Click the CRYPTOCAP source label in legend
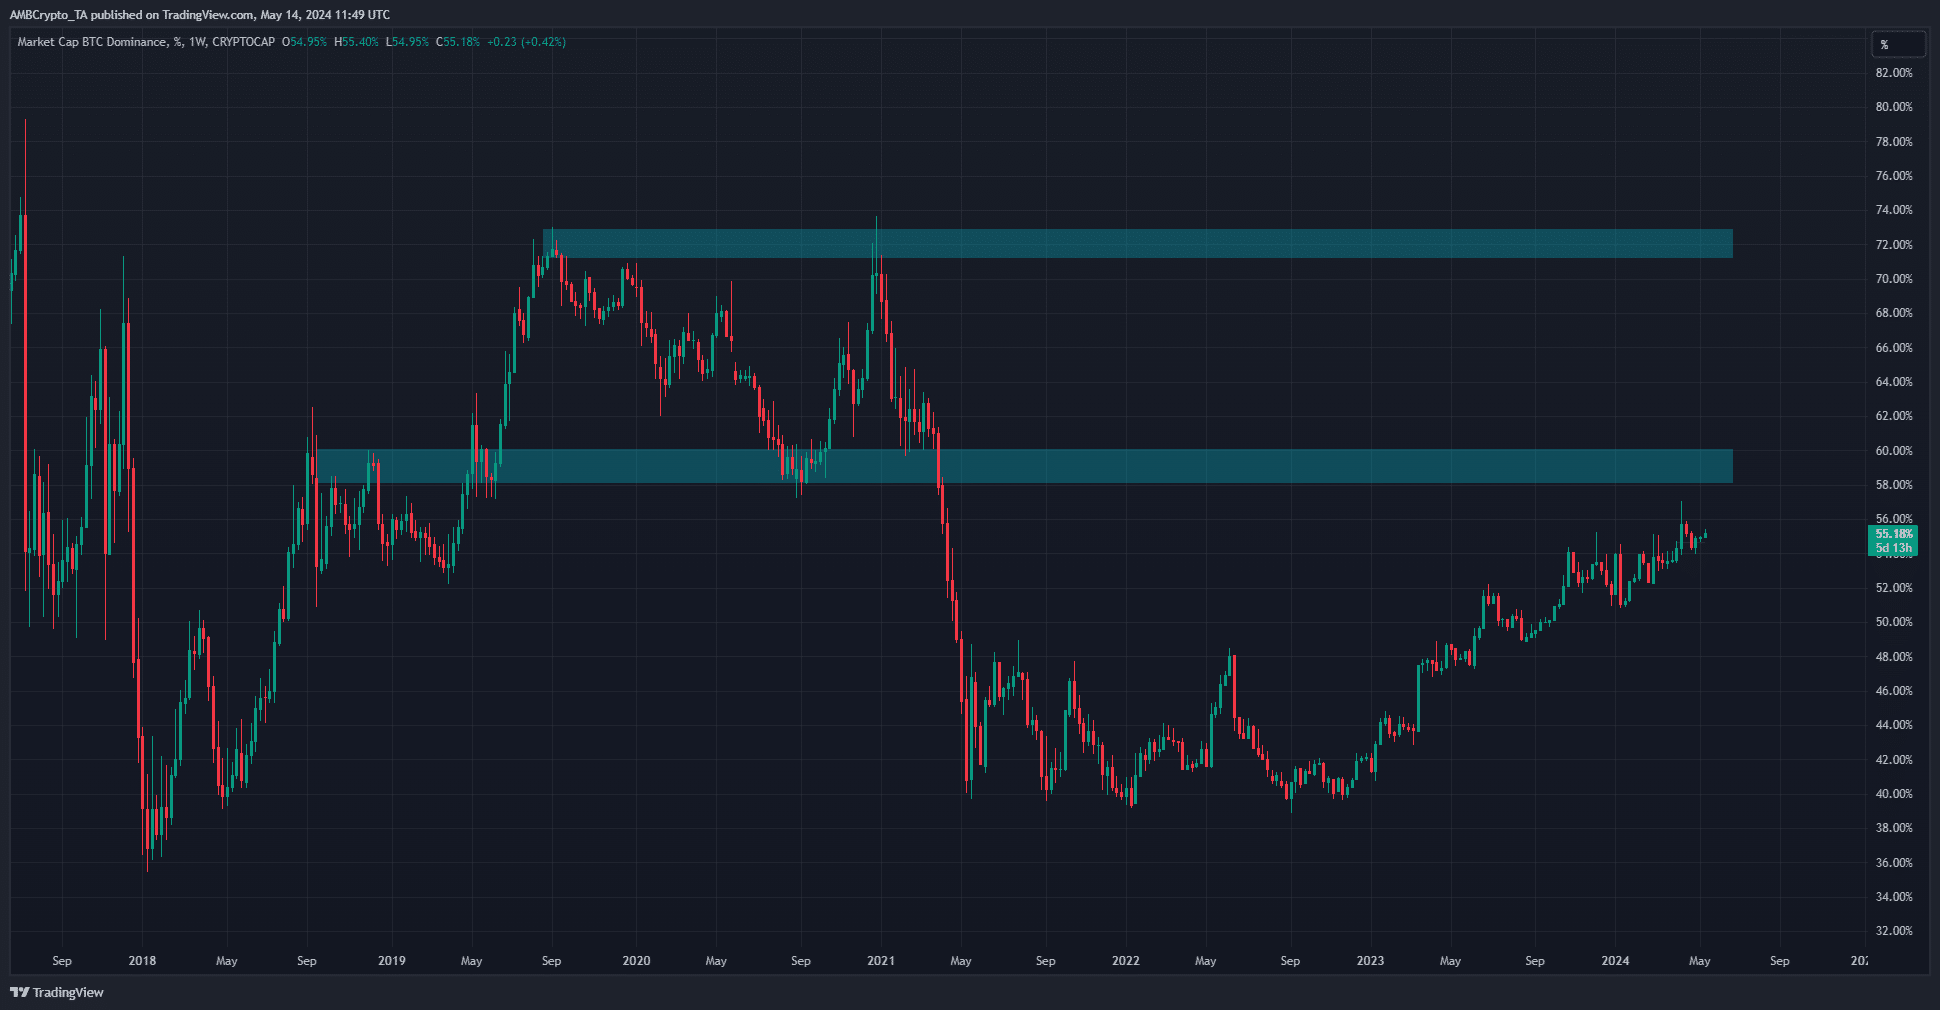 243,42
